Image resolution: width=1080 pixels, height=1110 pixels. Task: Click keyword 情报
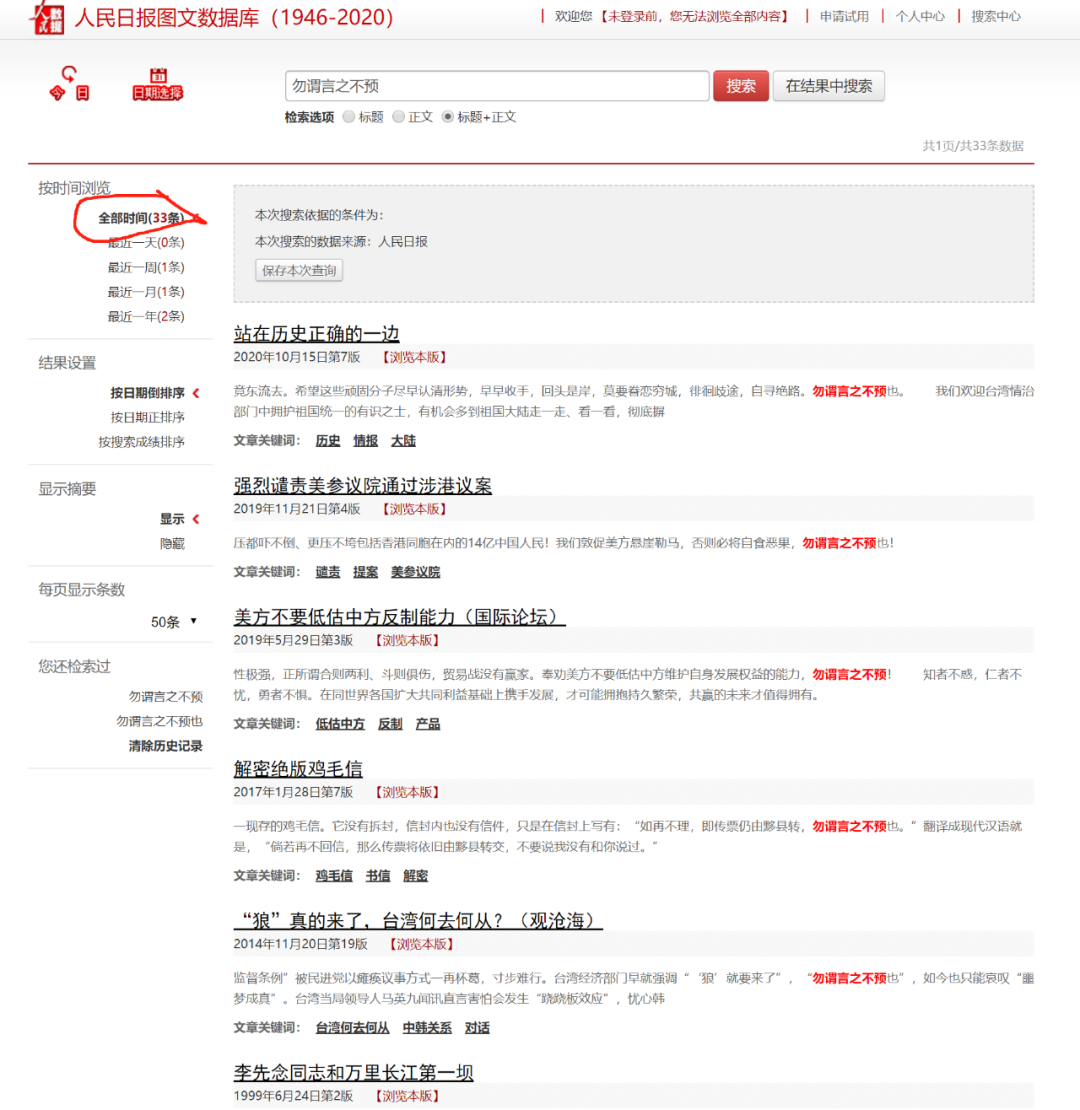[x=365, y=441]
